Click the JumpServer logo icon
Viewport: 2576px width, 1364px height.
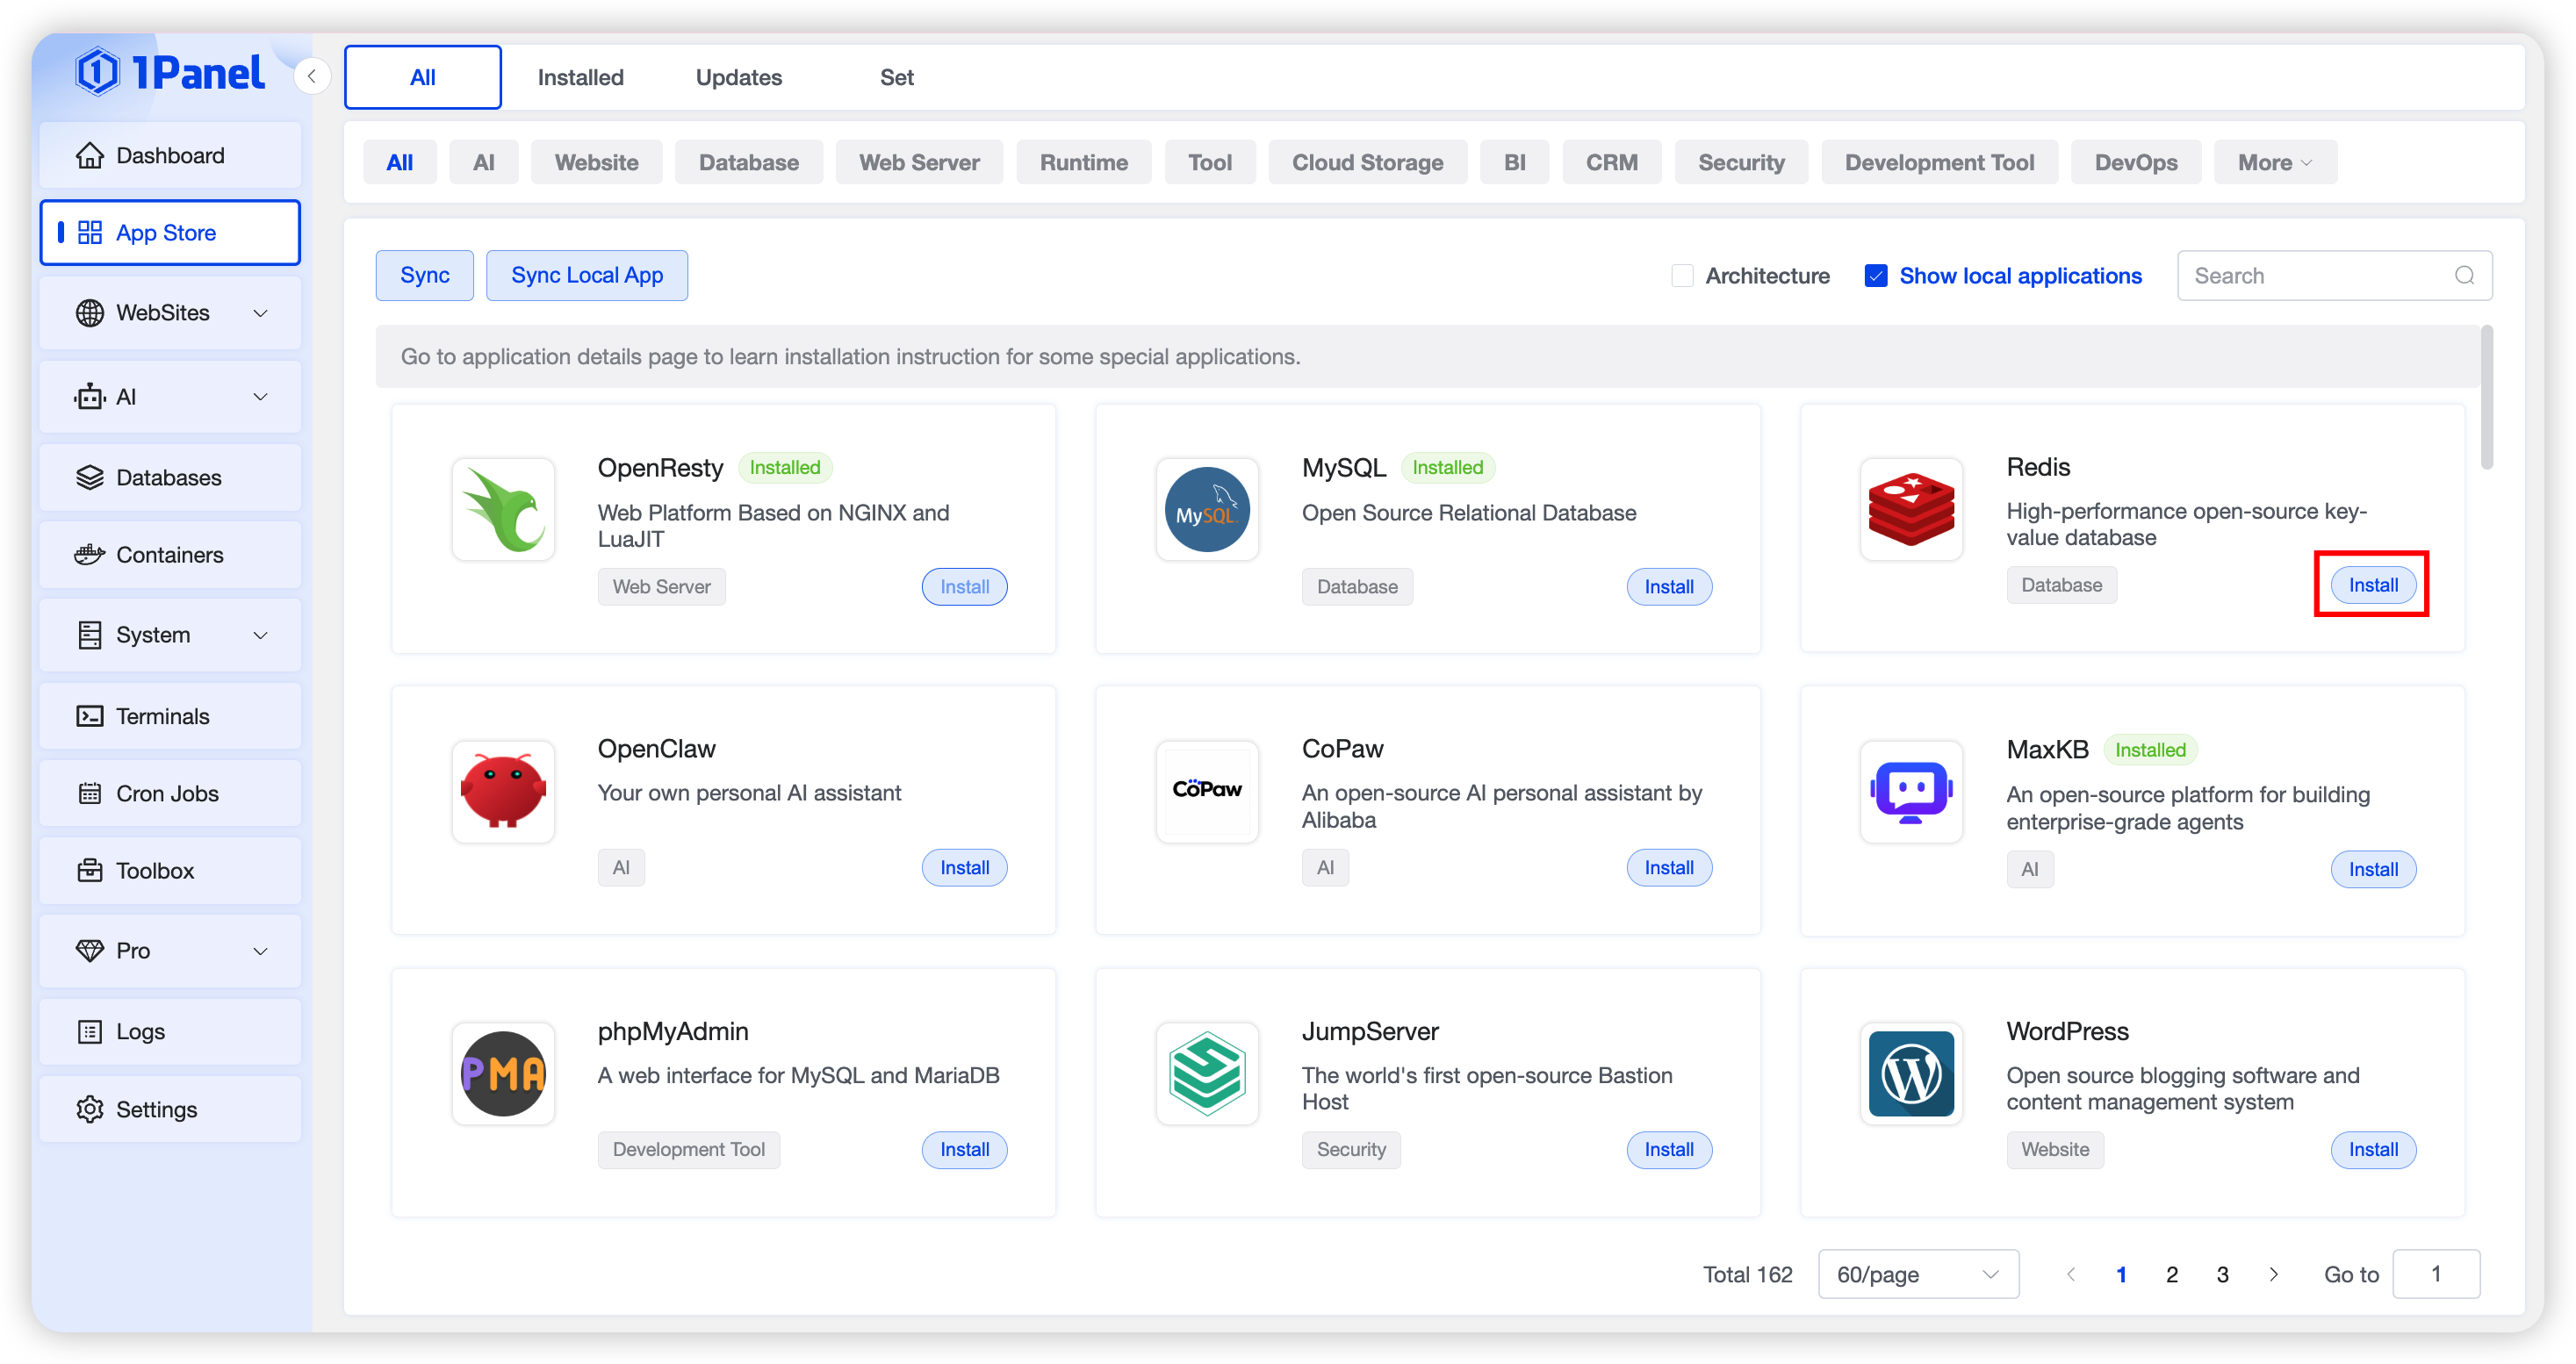click(x=1207, y=1073)
